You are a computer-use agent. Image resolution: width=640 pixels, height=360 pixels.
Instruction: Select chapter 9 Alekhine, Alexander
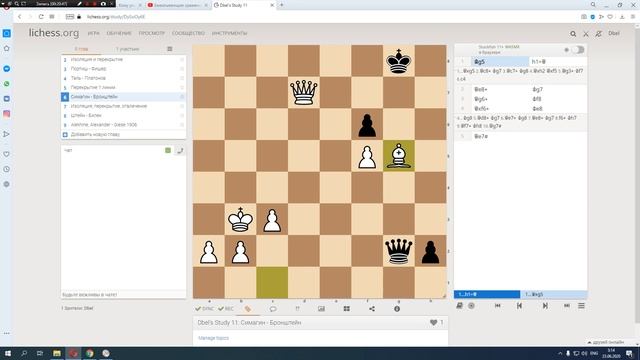[123, 125]
